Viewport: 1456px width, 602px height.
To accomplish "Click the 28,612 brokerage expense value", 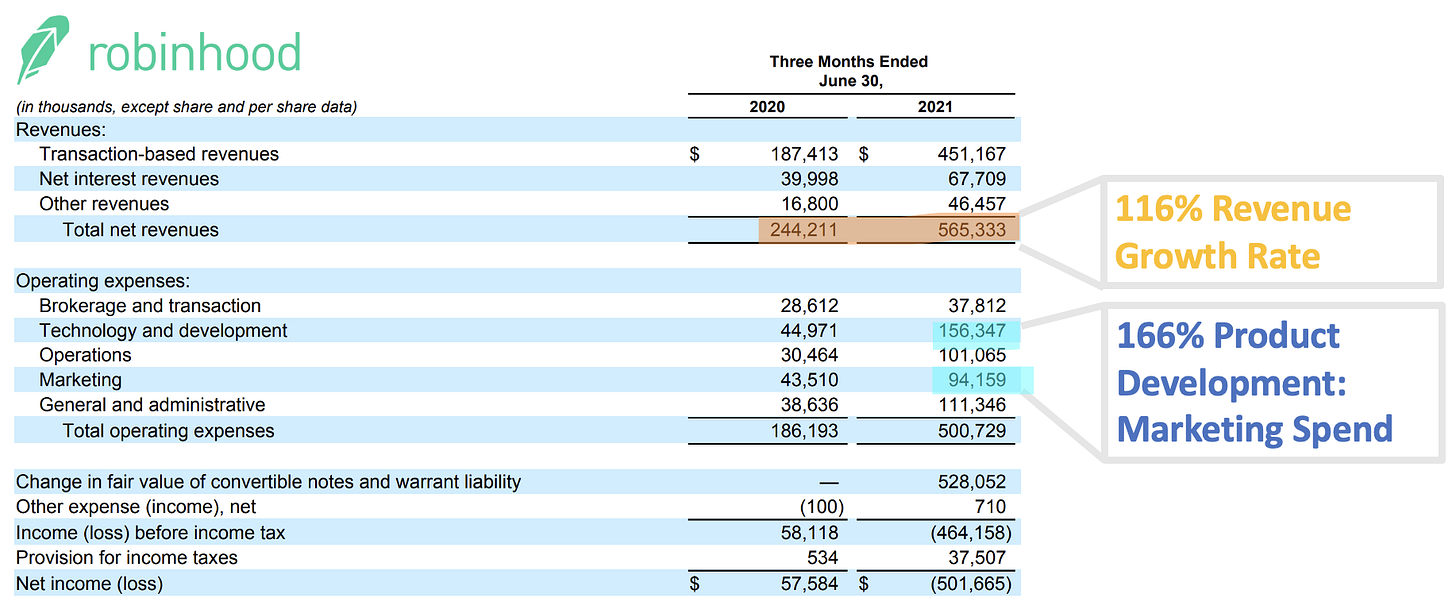I will pos(810,306).
